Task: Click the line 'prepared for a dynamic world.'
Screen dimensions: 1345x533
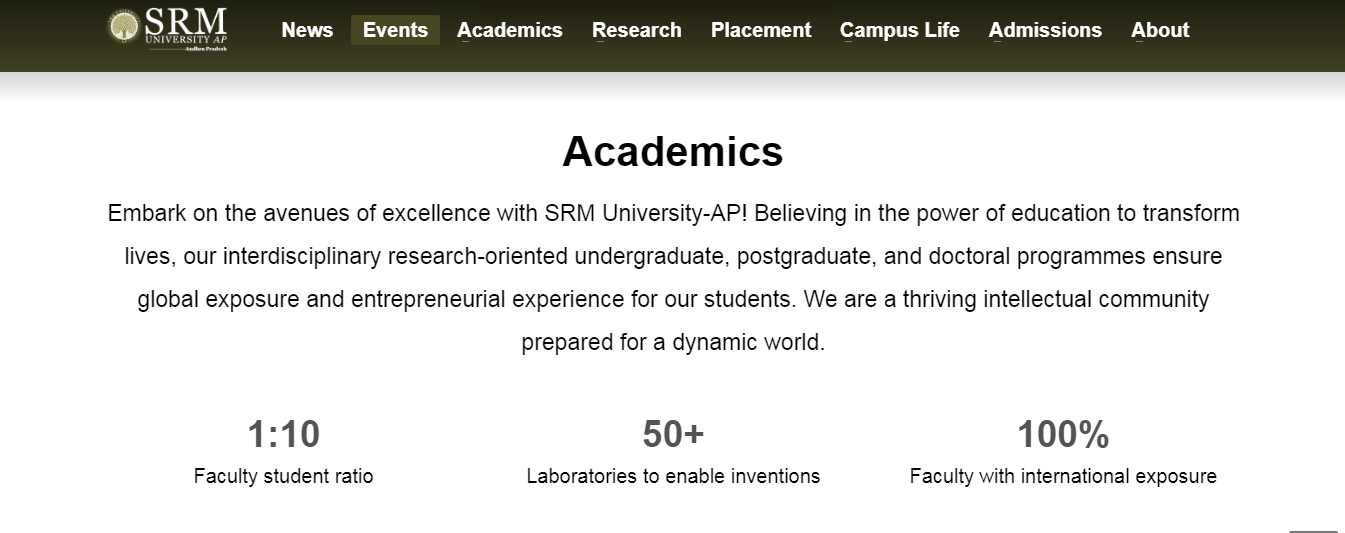Action: click(x=673, y=342)
